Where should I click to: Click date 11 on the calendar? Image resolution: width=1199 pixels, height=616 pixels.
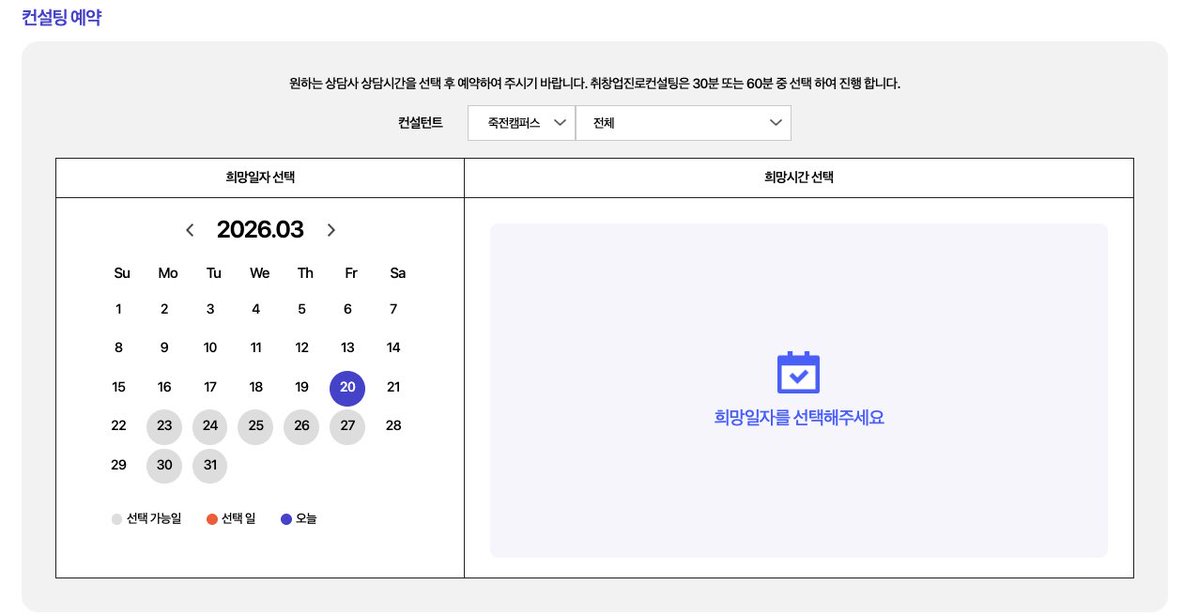256,348
